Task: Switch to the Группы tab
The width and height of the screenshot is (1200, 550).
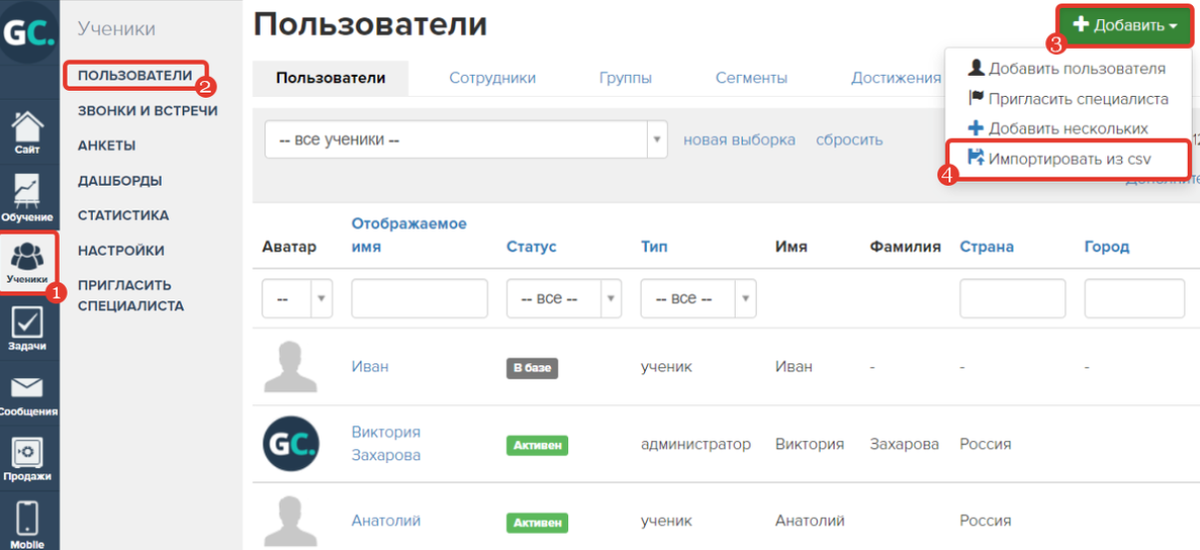Action: coord(626,78)
